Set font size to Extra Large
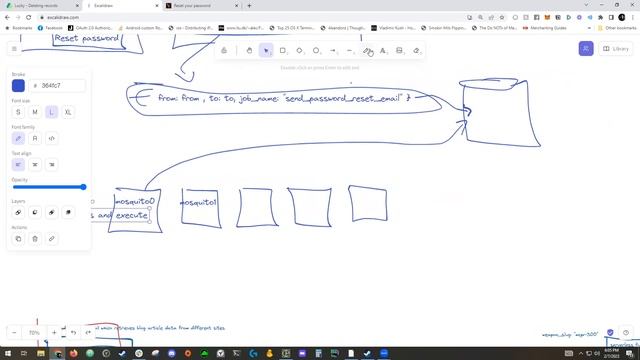Screen dimensions: 640x360 point(68,112)
